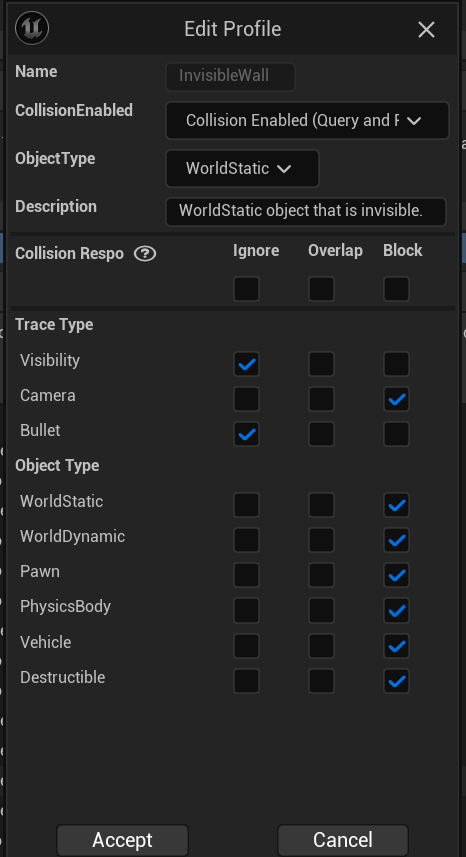The width and height of the screenshot is (466, 857).
Task: Open the ObjectType WorldStatic dropdown
Action: [x=242, y=168]
